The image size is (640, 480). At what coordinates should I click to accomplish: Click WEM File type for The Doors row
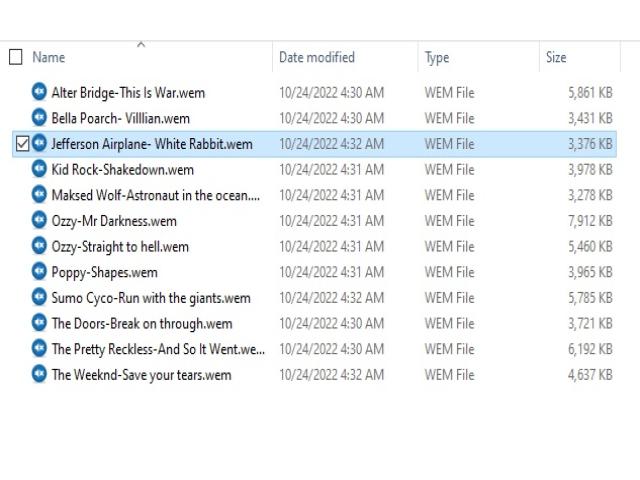coord(449,324)
